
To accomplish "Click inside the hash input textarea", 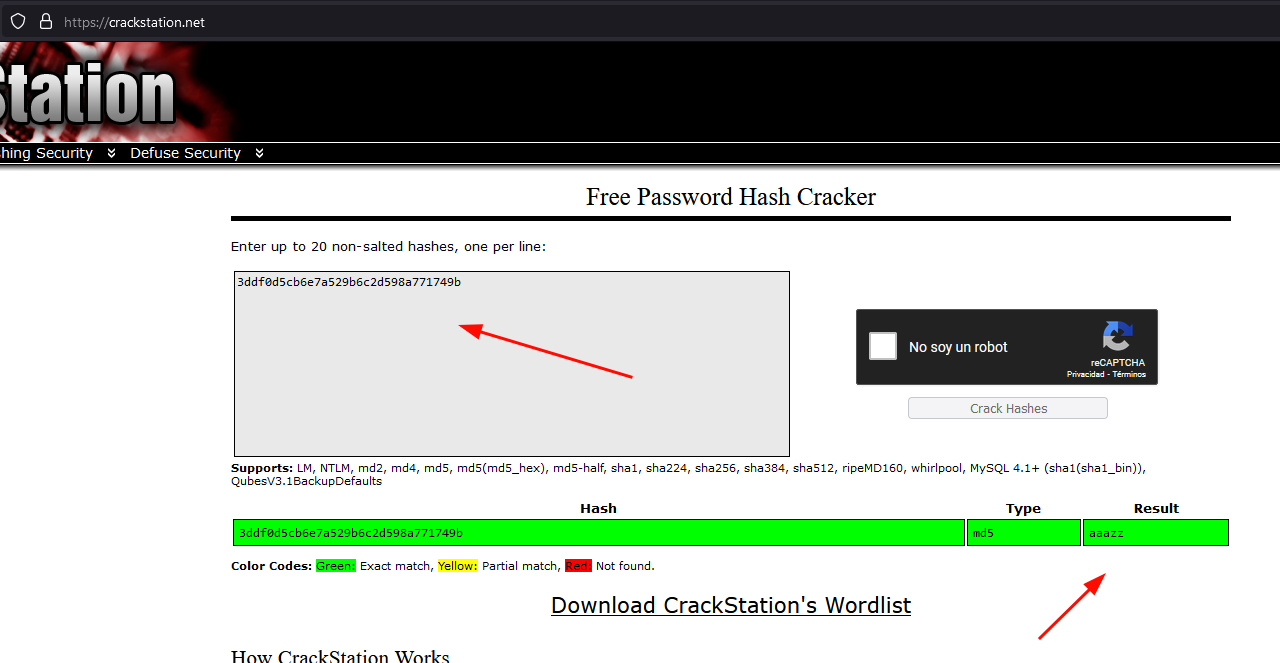I will tap(512, 364).
